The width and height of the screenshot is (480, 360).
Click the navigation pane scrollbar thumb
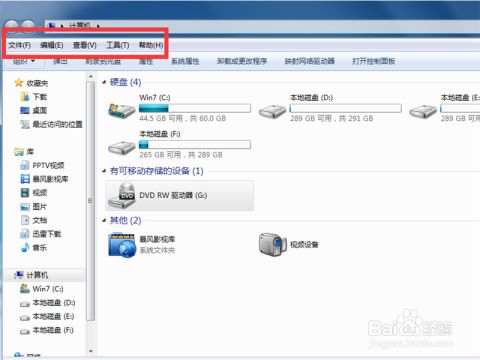point(90,201)
